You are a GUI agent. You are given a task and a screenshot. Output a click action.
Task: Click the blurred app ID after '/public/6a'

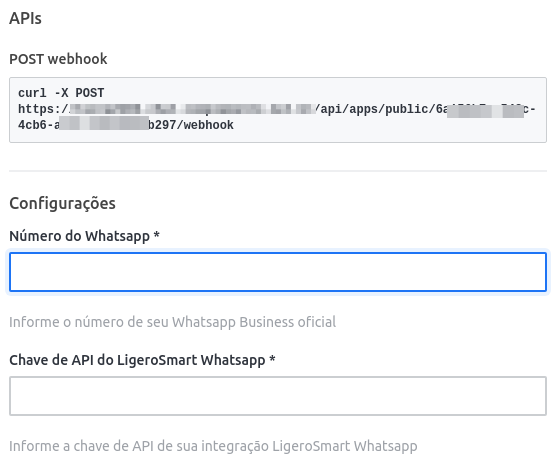click(485, 110)
